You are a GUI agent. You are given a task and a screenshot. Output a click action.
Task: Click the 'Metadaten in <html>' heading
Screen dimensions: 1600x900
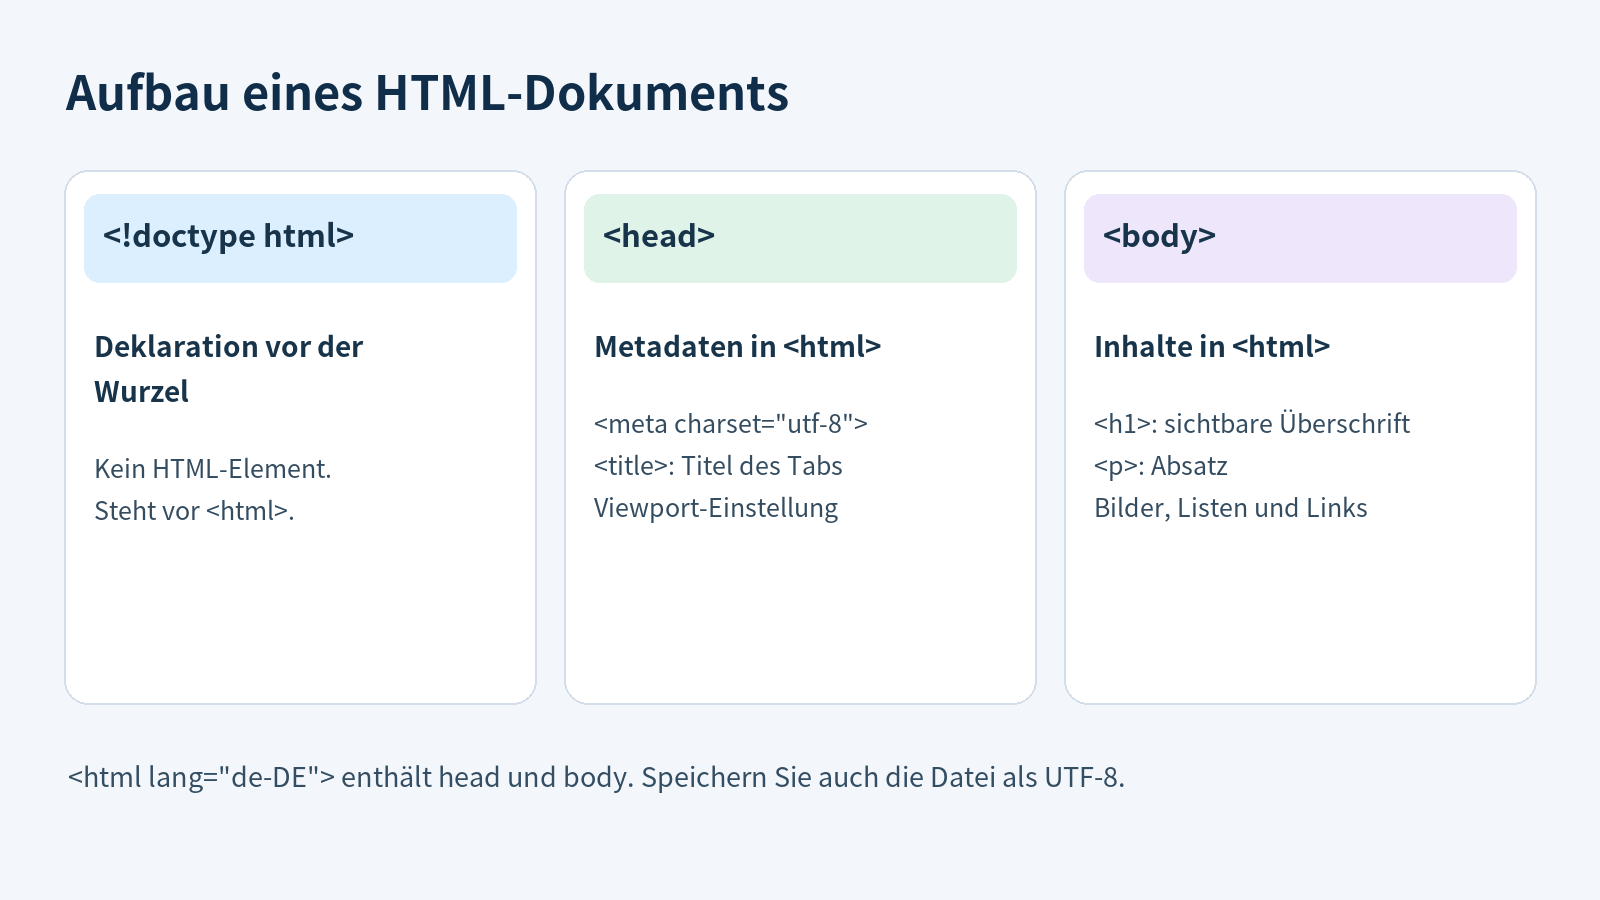[738, 347]
